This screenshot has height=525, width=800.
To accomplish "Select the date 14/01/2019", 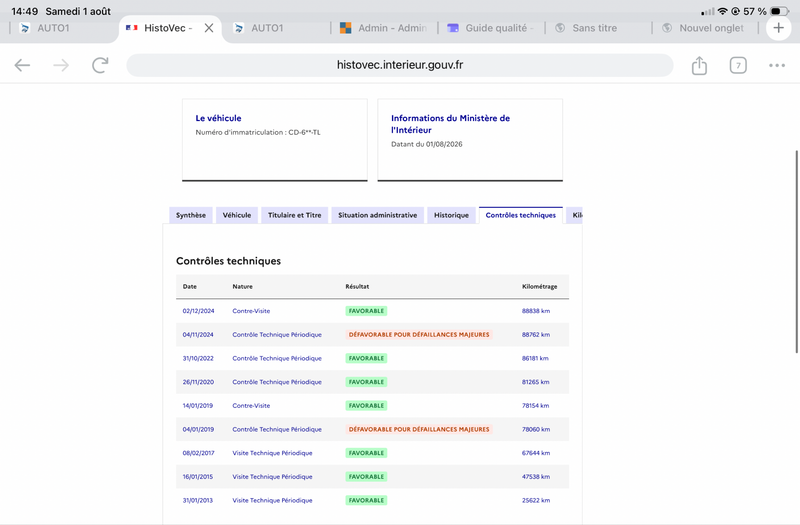I will click(197, 406).
